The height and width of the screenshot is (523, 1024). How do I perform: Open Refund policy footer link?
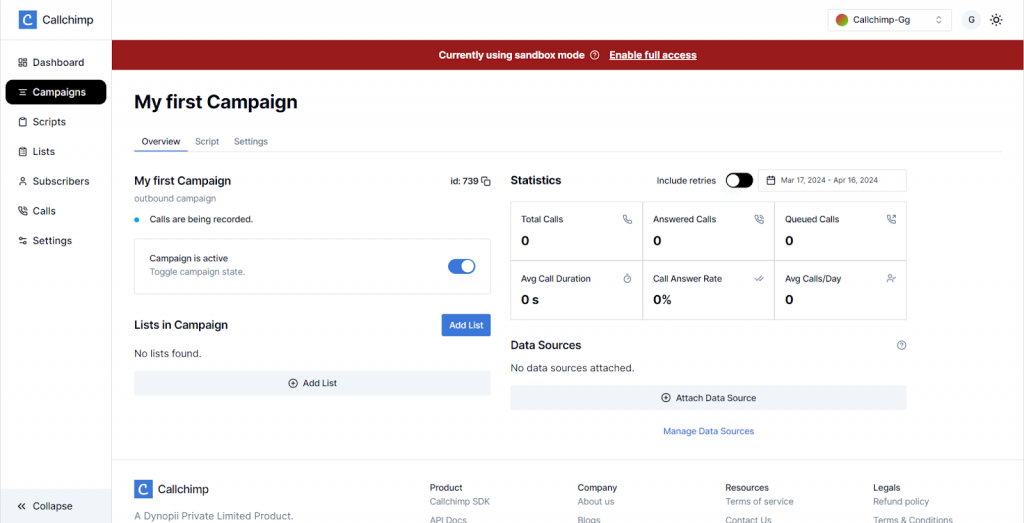click(901, 502)
